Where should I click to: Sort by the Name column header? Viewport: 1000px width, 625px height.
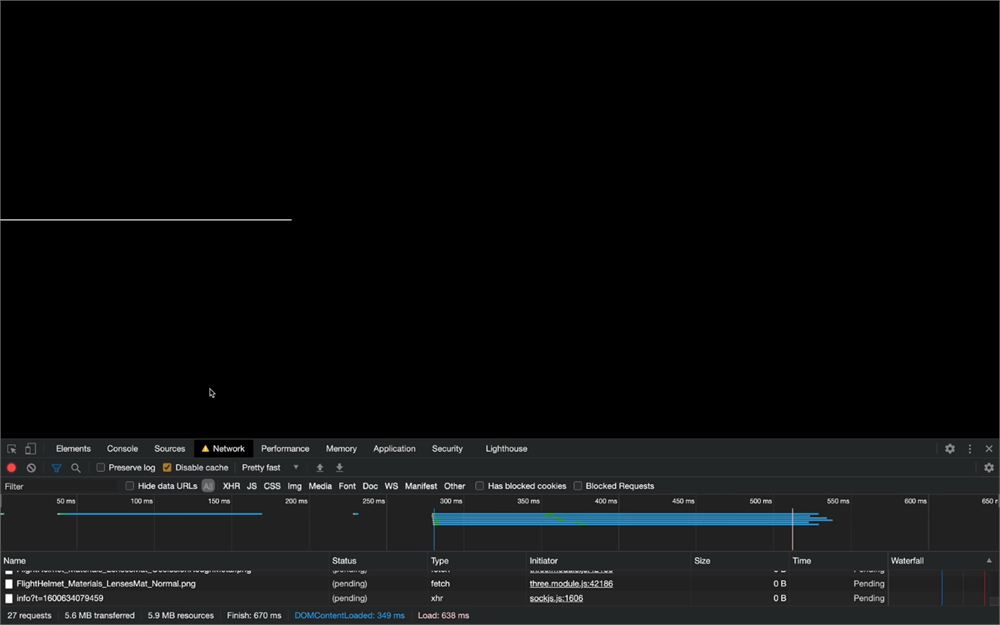pyautogui.click(x=165, y=561)
